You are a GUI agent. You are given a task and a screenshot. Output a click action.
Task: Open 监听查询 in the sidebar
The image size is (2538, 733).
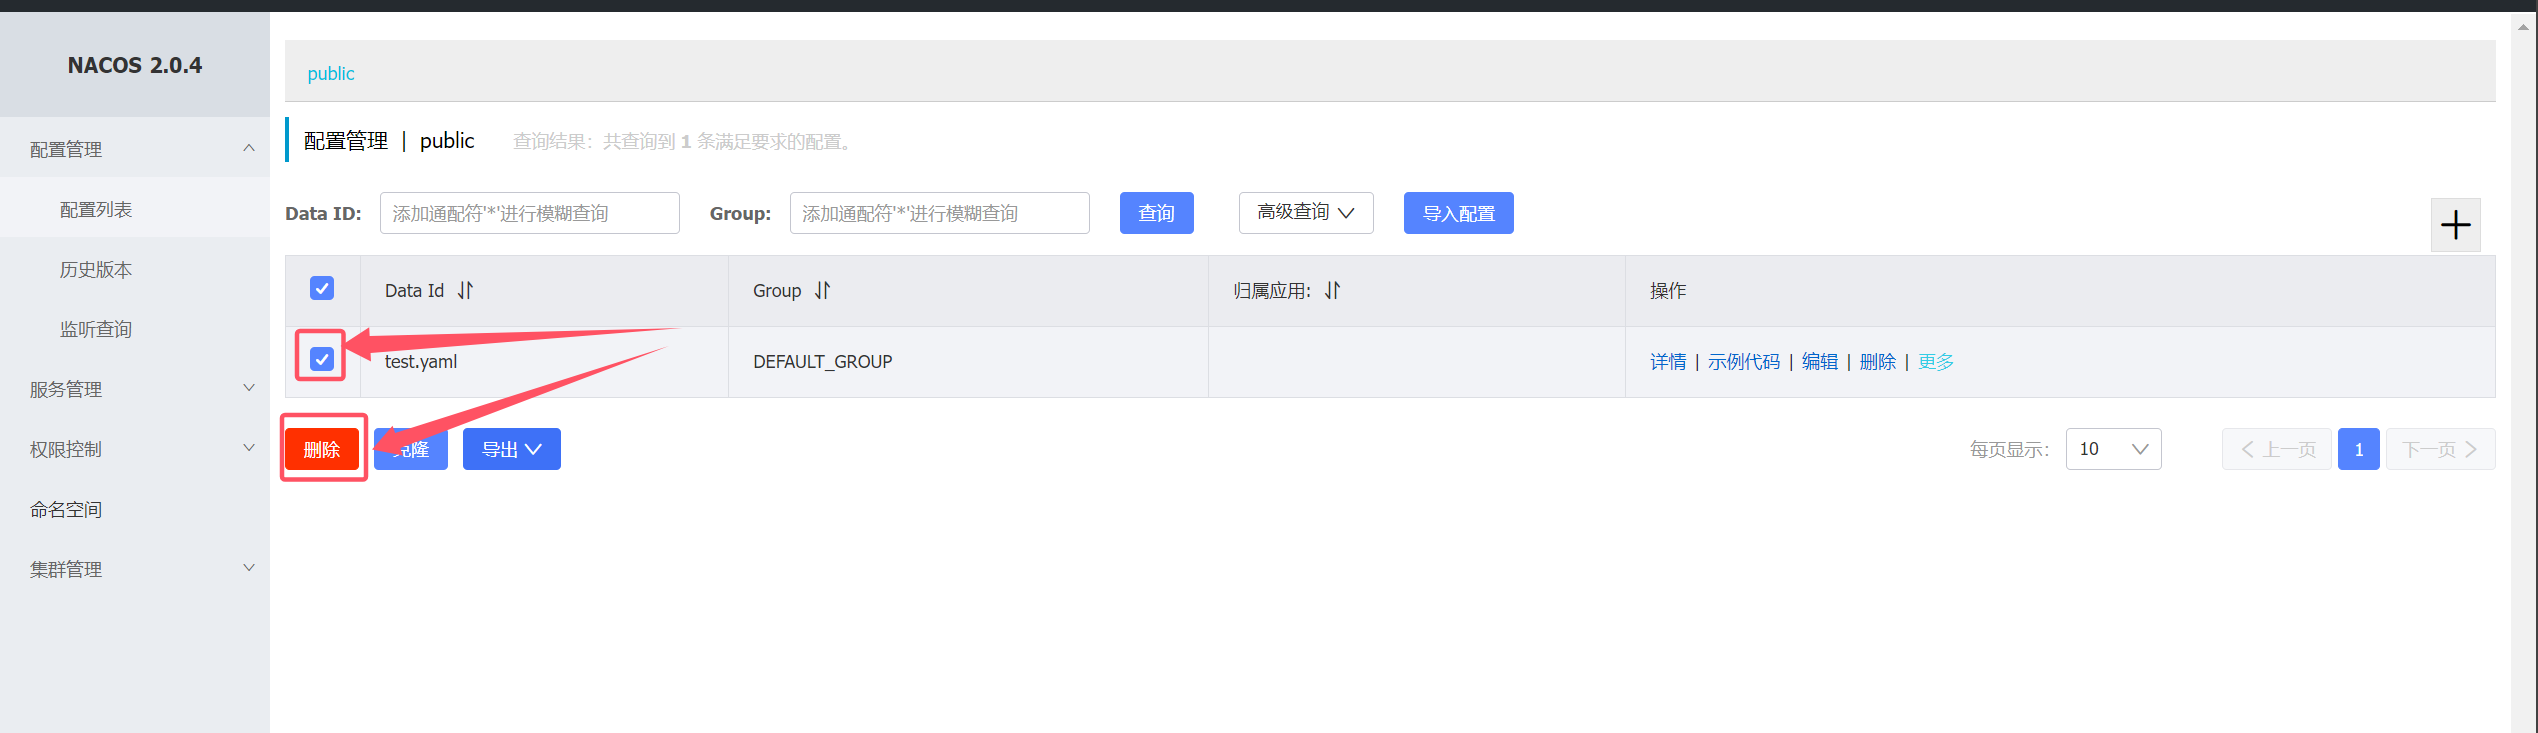point(96,330)
